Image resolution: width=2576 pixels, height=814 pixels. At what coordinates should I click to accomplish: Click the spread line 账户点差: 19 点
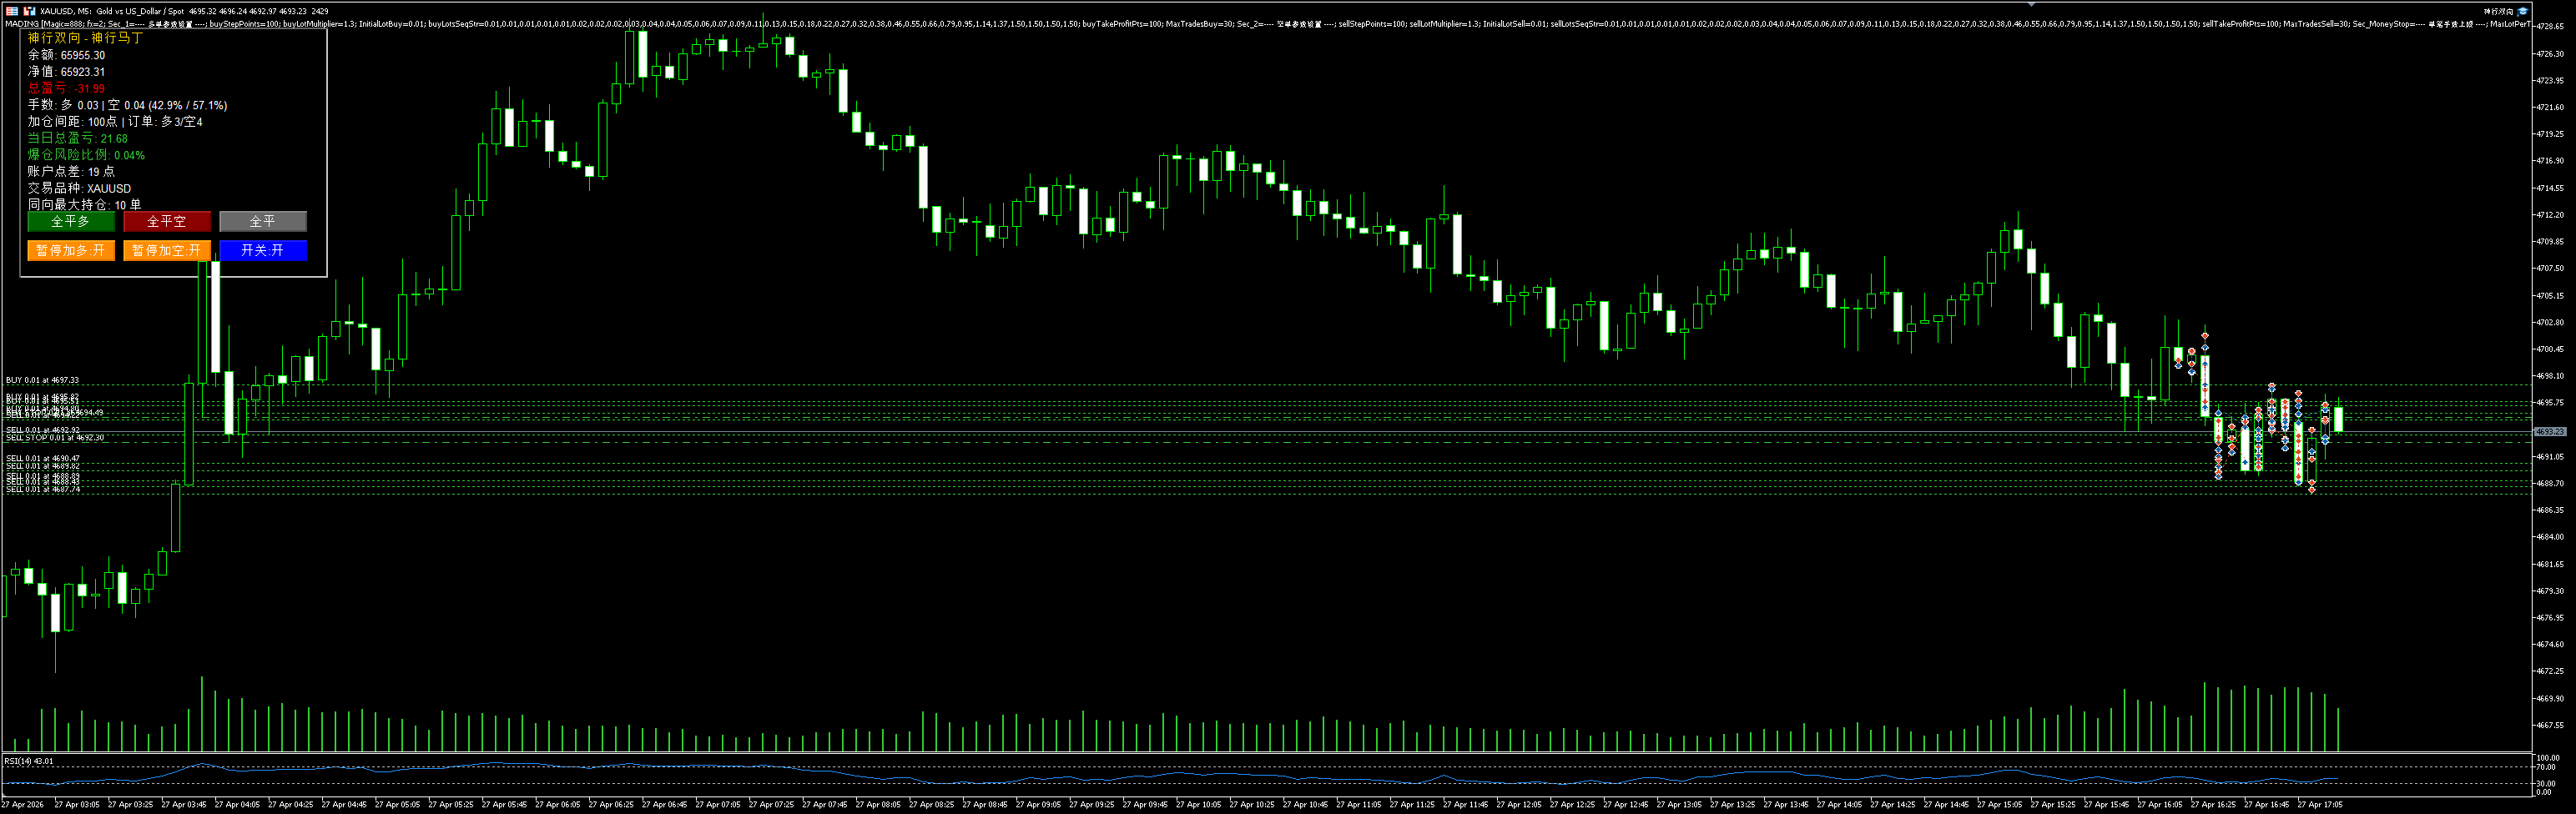pyautogui.click(x=71, y=172)
